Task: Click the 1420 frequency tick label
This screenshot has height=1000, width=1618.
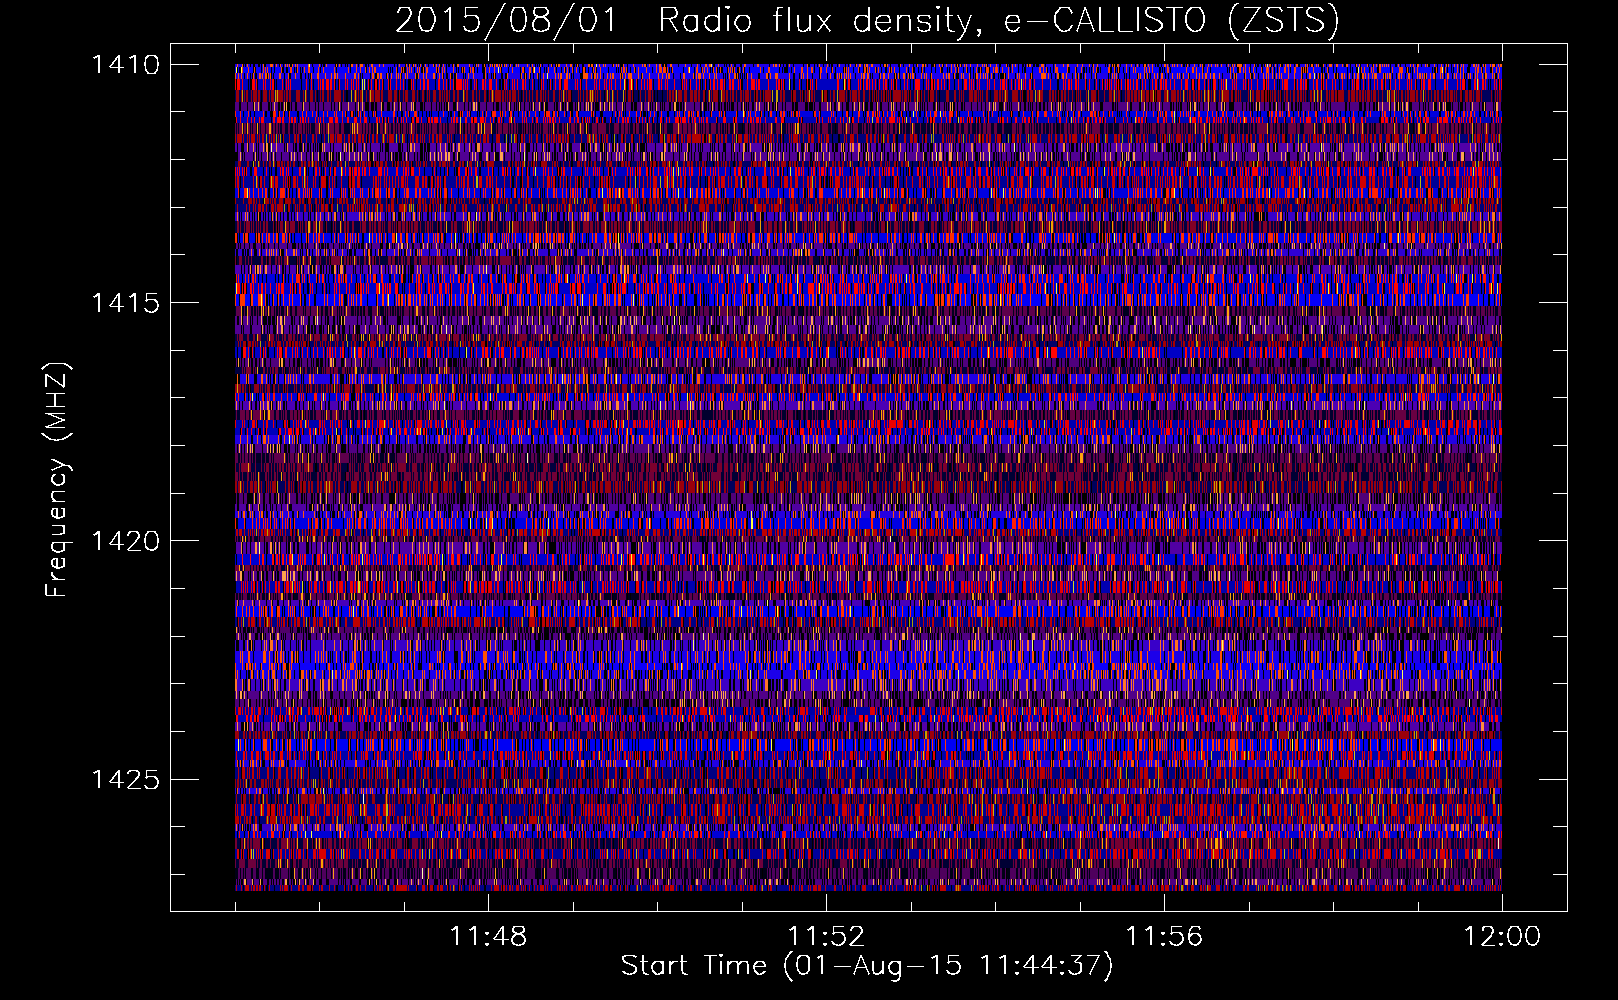Action: click(x=125, y=541)
